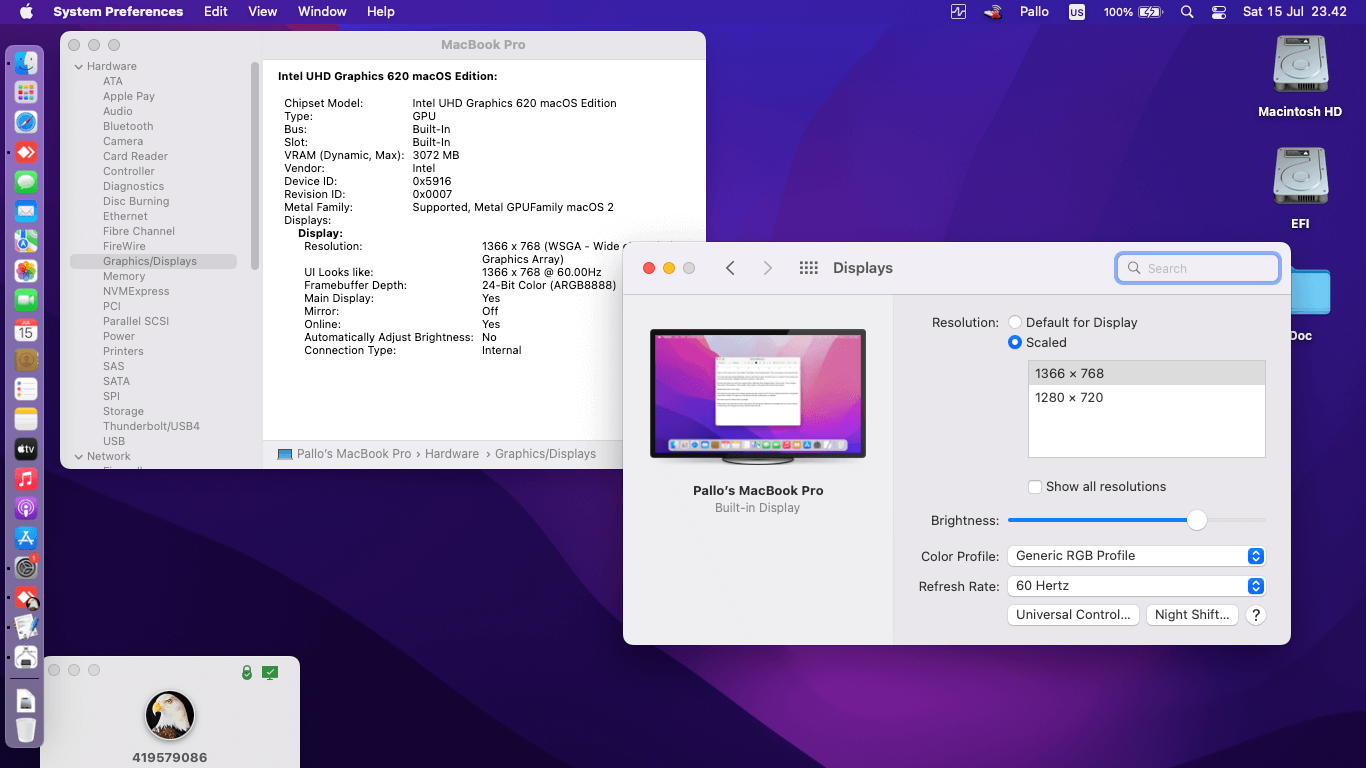The height and width of the screenshot is (768, 1366).
Task: Select 1366 × 768 resolution
Action: point(1147,374)
